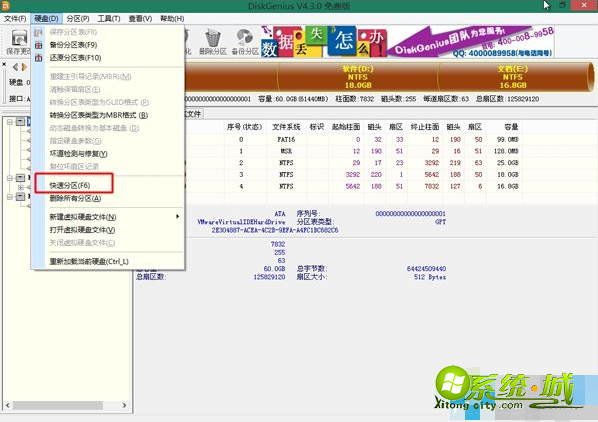Open the 查看(V) menu
The width and height of the screenshot is (598, 422).
click(140, 18)
